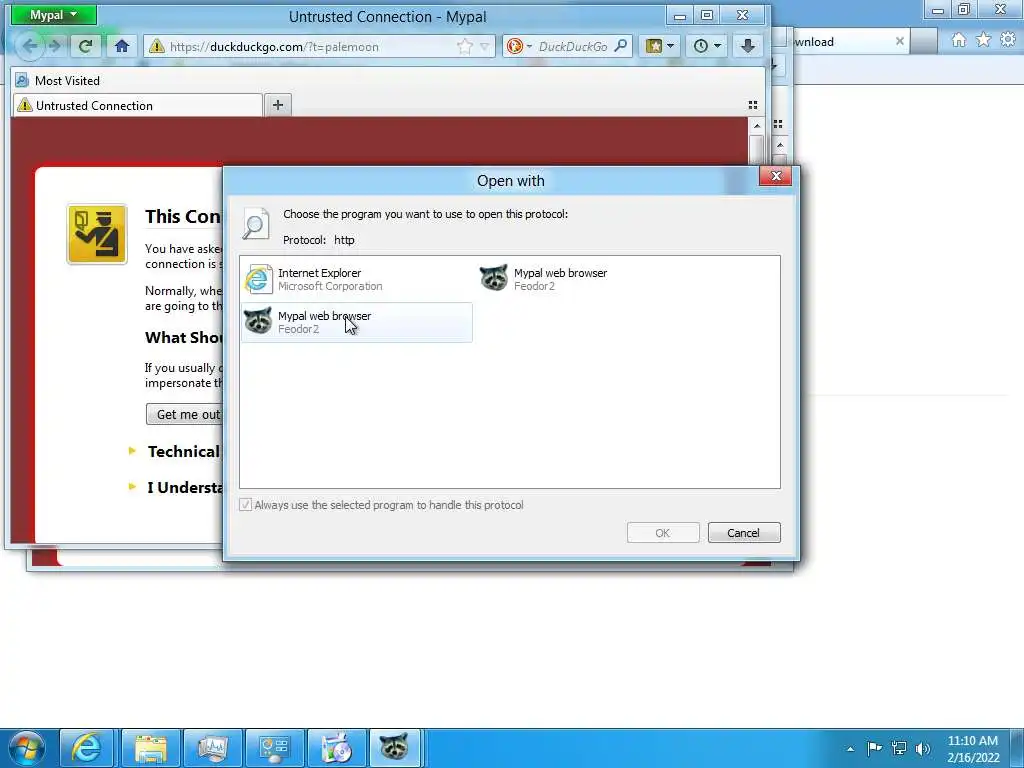Viewport: 1024px width, 768px height.
Task: Open the green Mypal menu button
Action: tap(54, 14)
